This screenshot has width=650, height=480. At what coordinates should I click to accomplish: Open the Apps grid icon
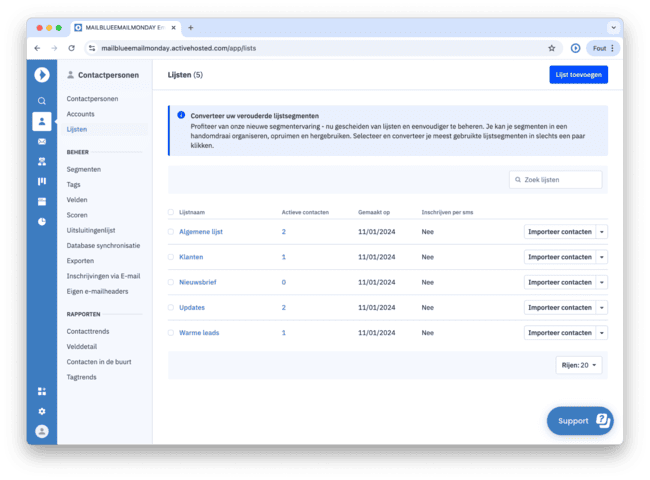tap(42, 391)
